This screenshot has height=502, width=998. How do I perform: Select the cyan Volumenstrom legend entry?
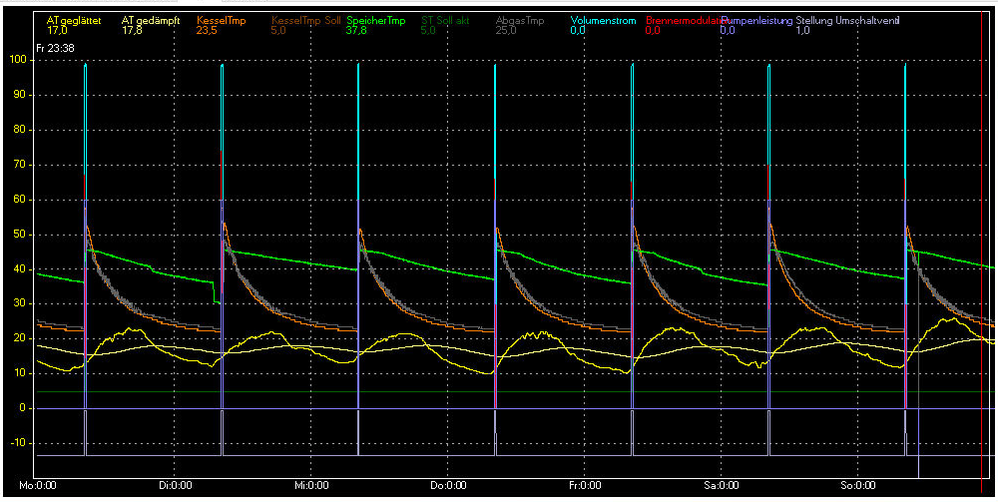point(603,20)
